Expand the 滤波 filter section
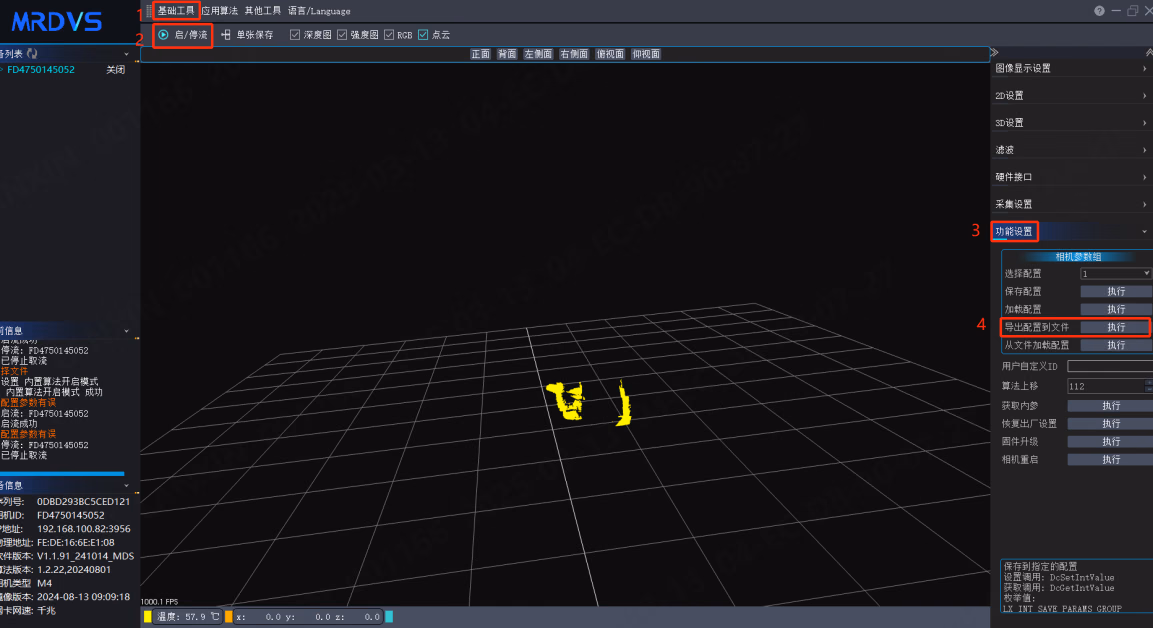 (1071, 150)
